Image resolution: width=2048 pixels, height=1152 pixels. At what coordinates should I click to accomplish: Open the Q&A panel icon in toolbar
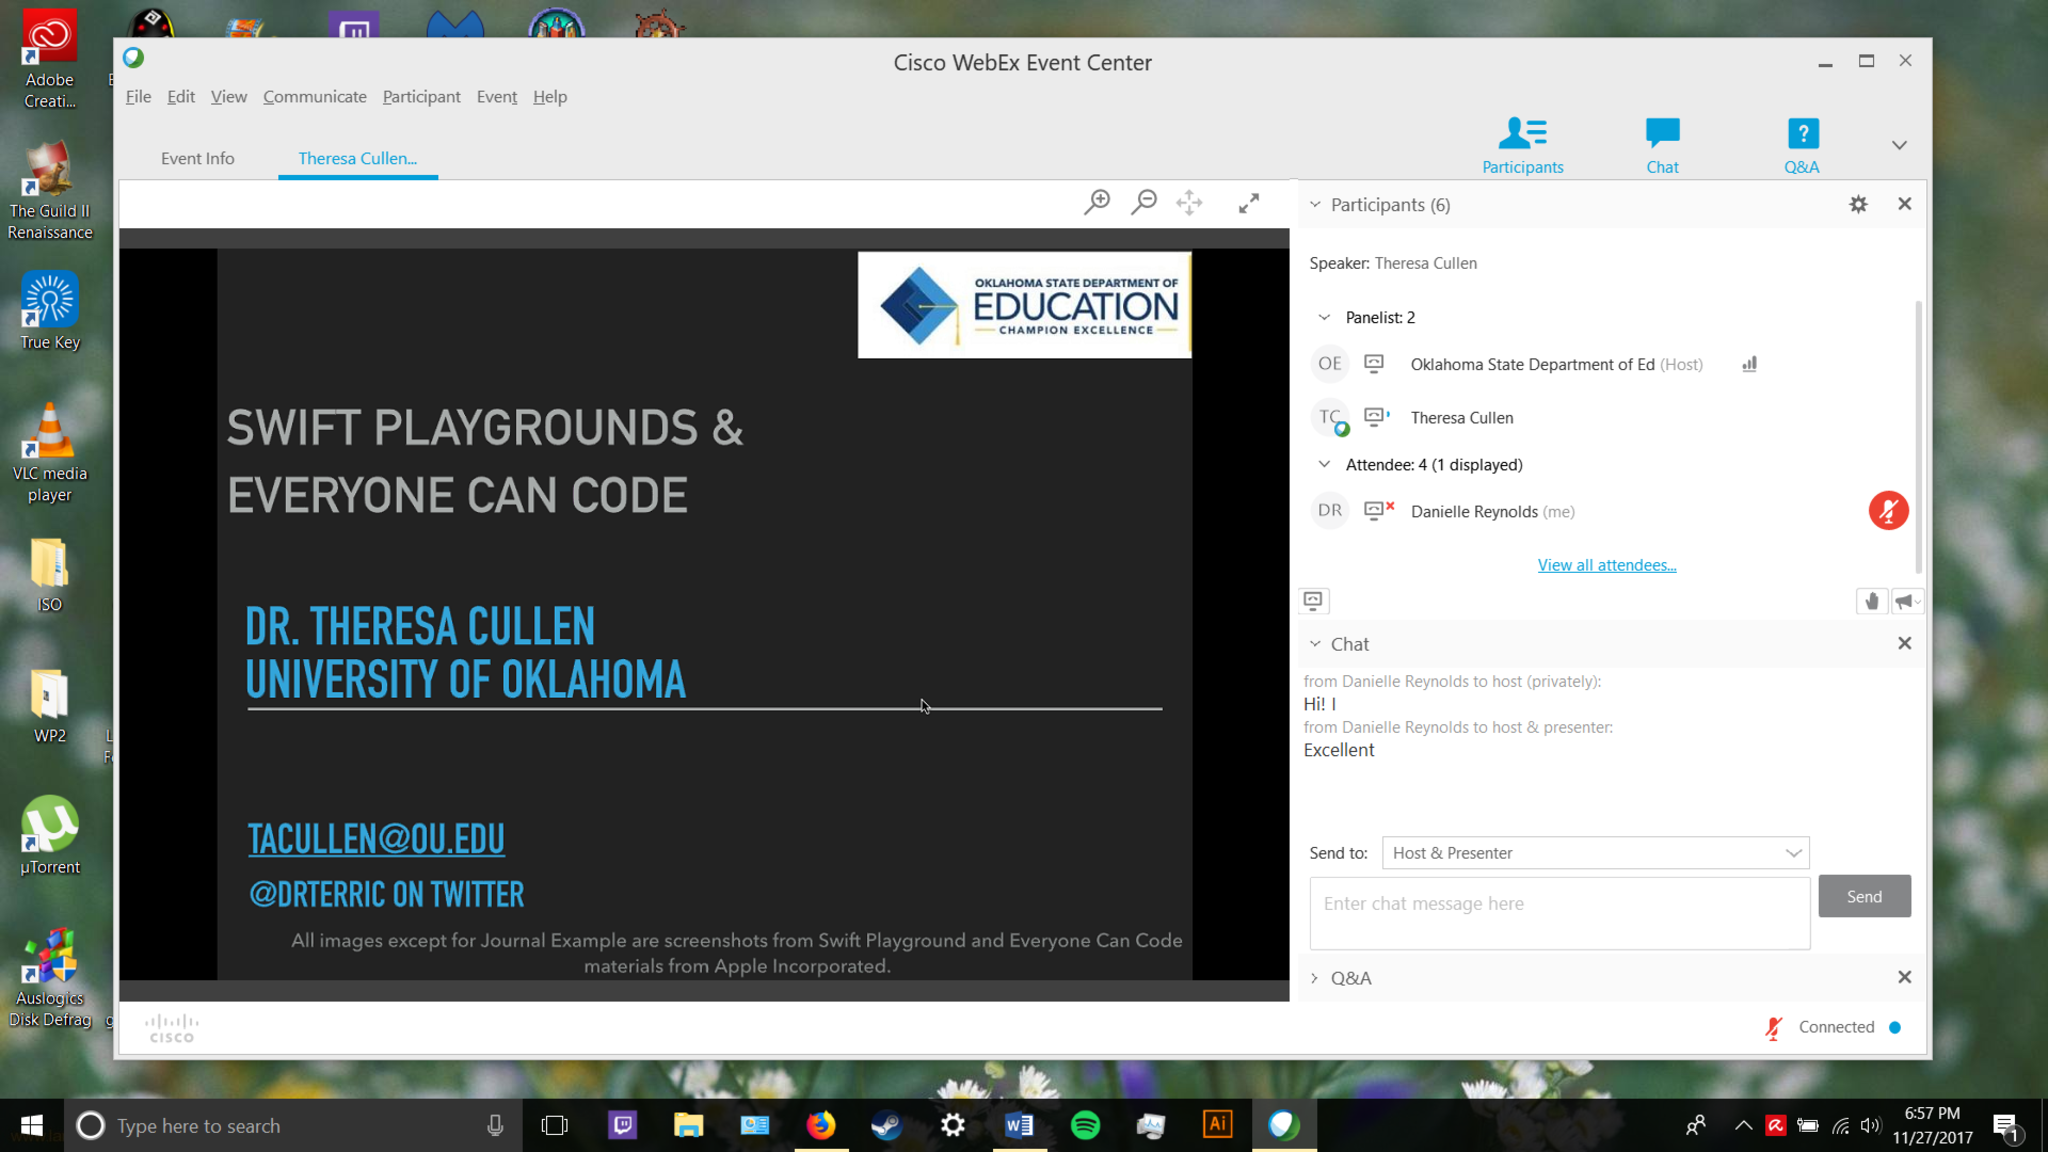pos(1802,144)
